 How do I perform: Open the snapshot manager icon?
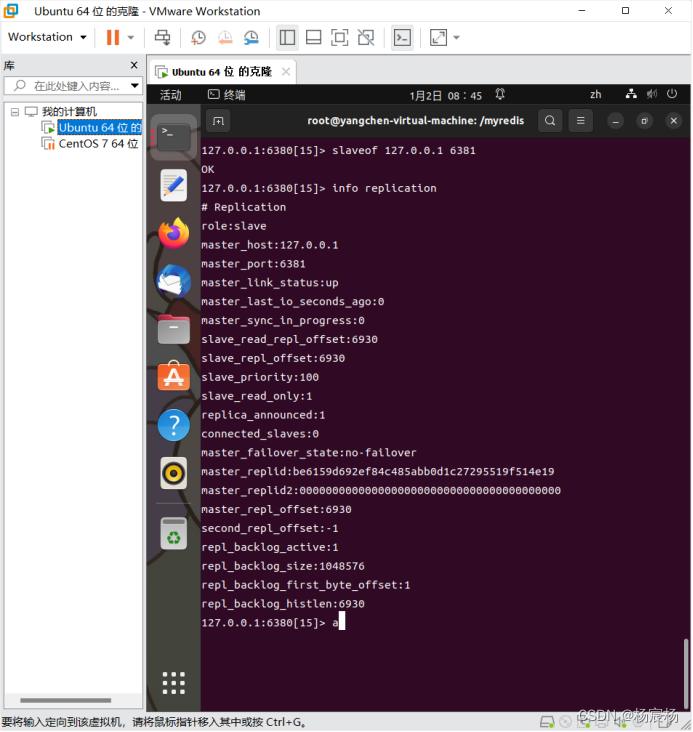click(x=251, y=37)
